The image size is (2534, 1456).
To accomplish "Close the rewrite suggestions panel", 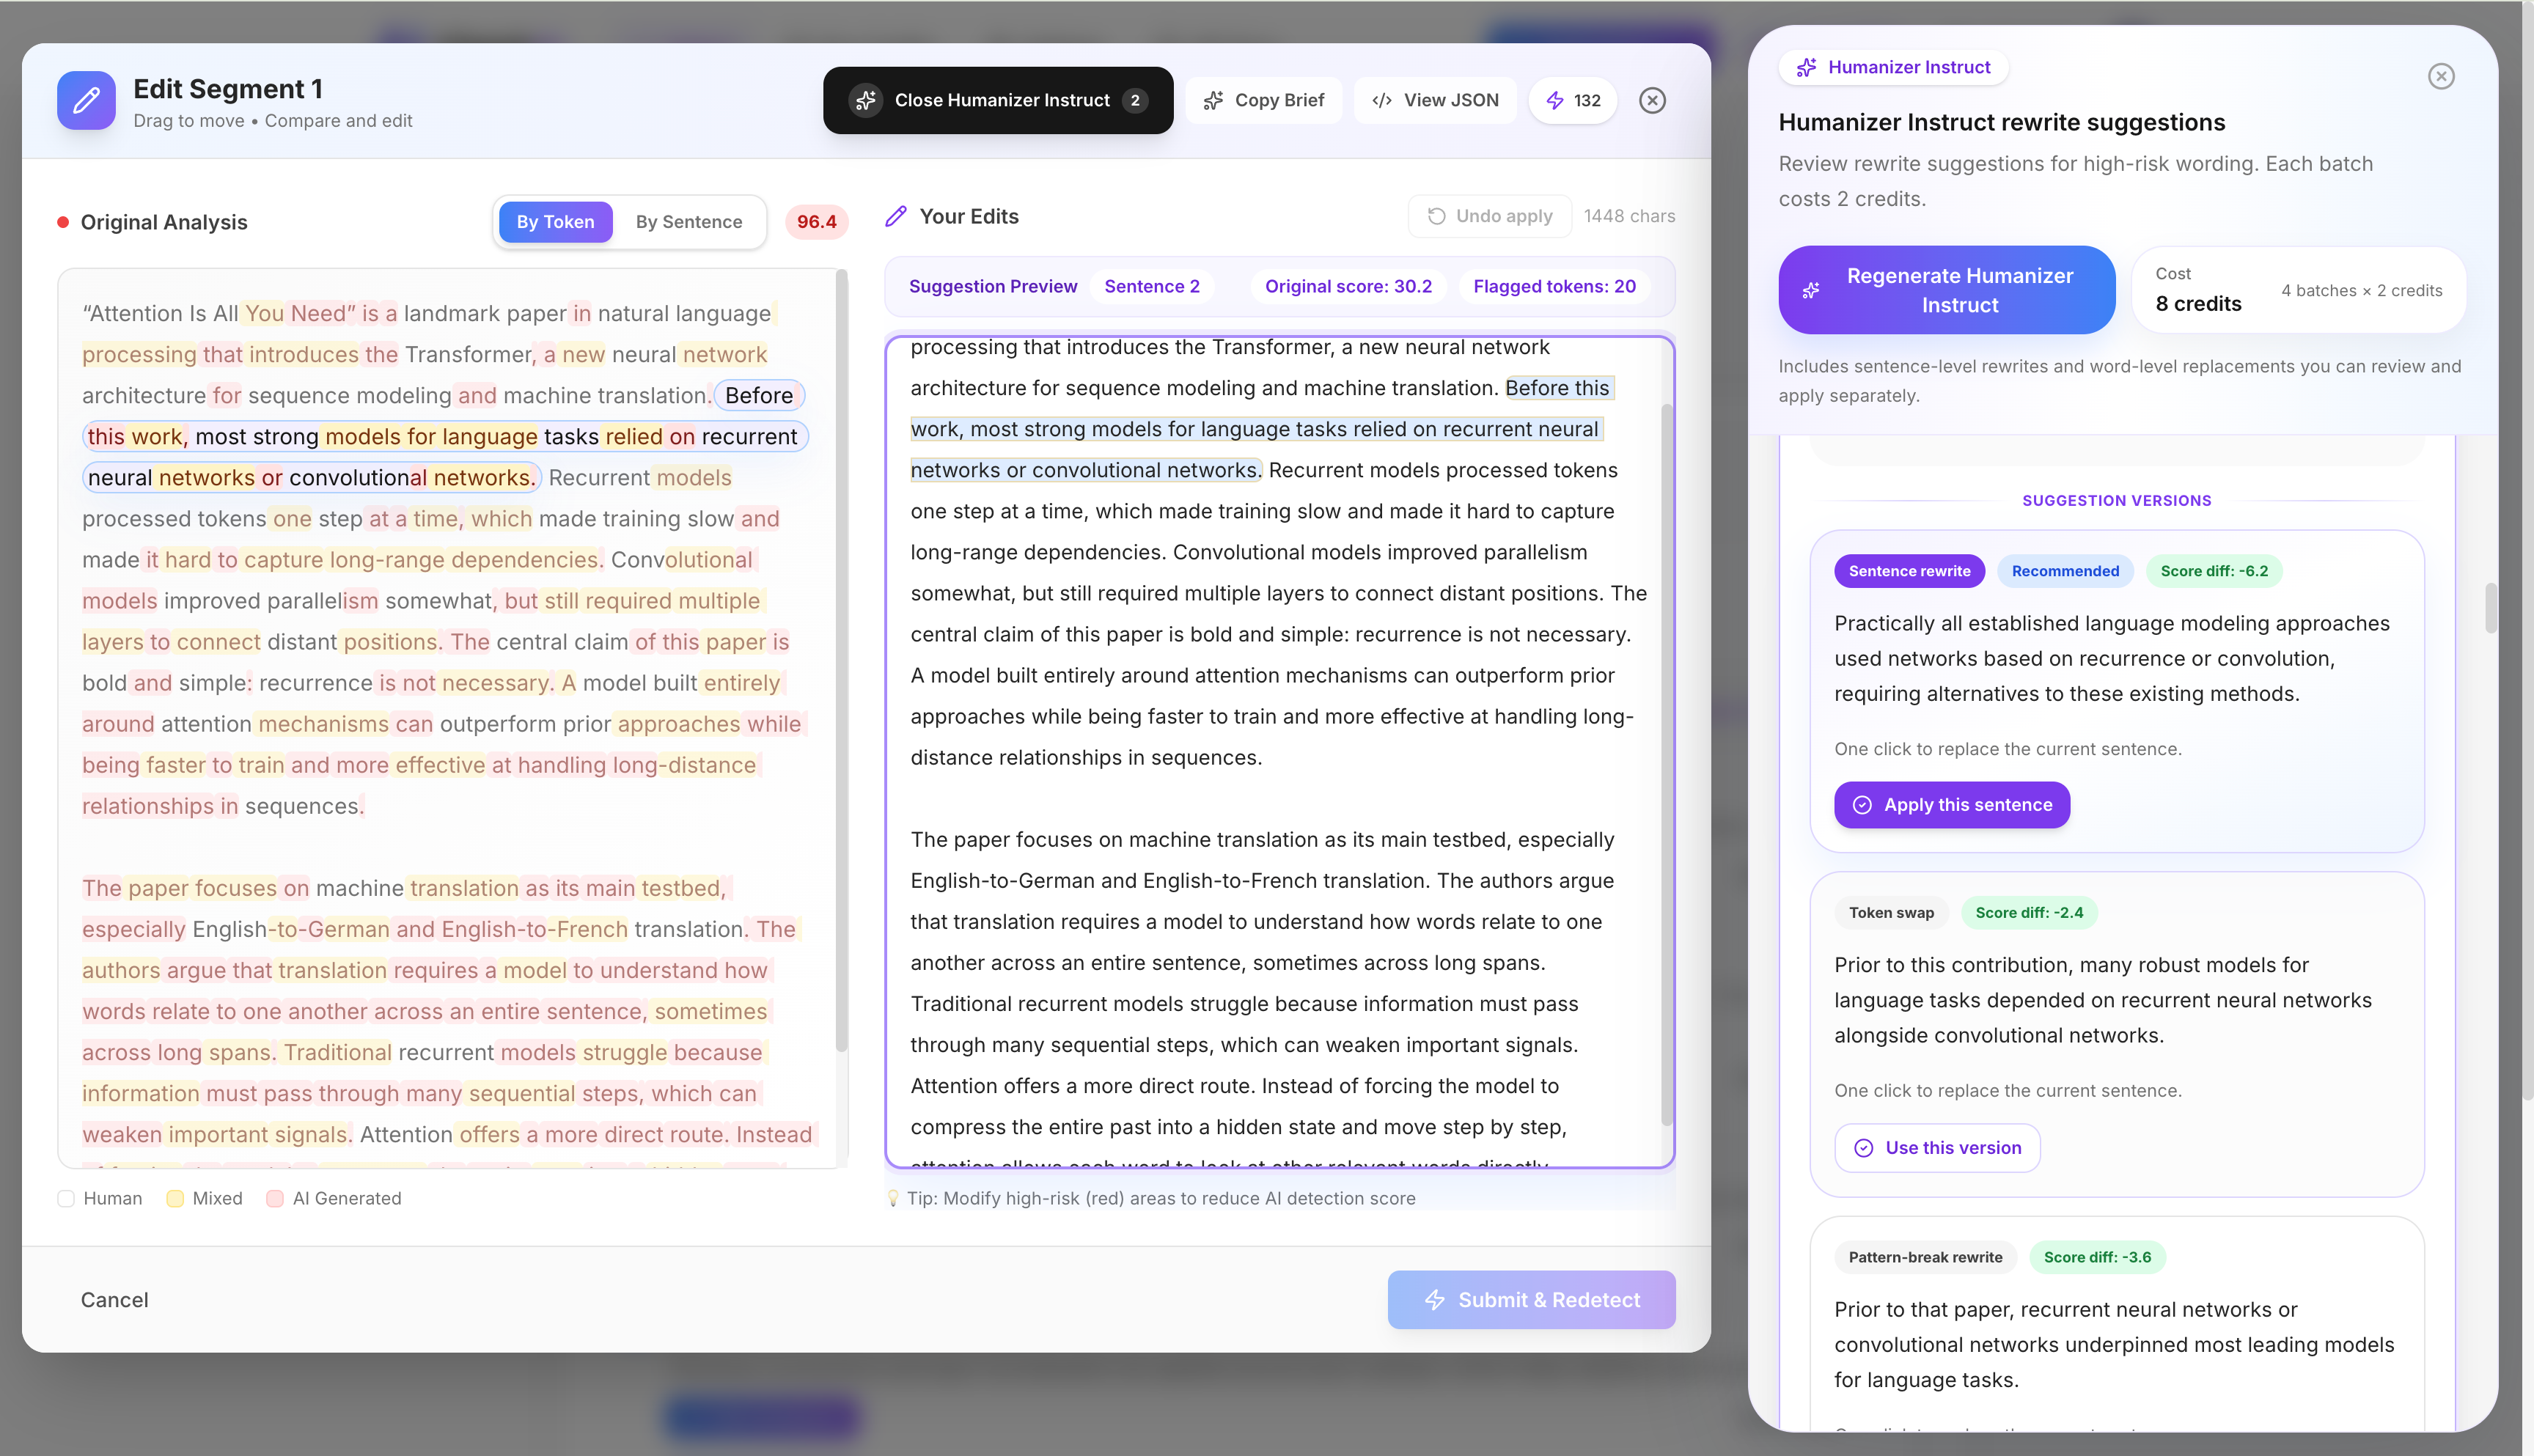I will click(x=2441, y=76).
